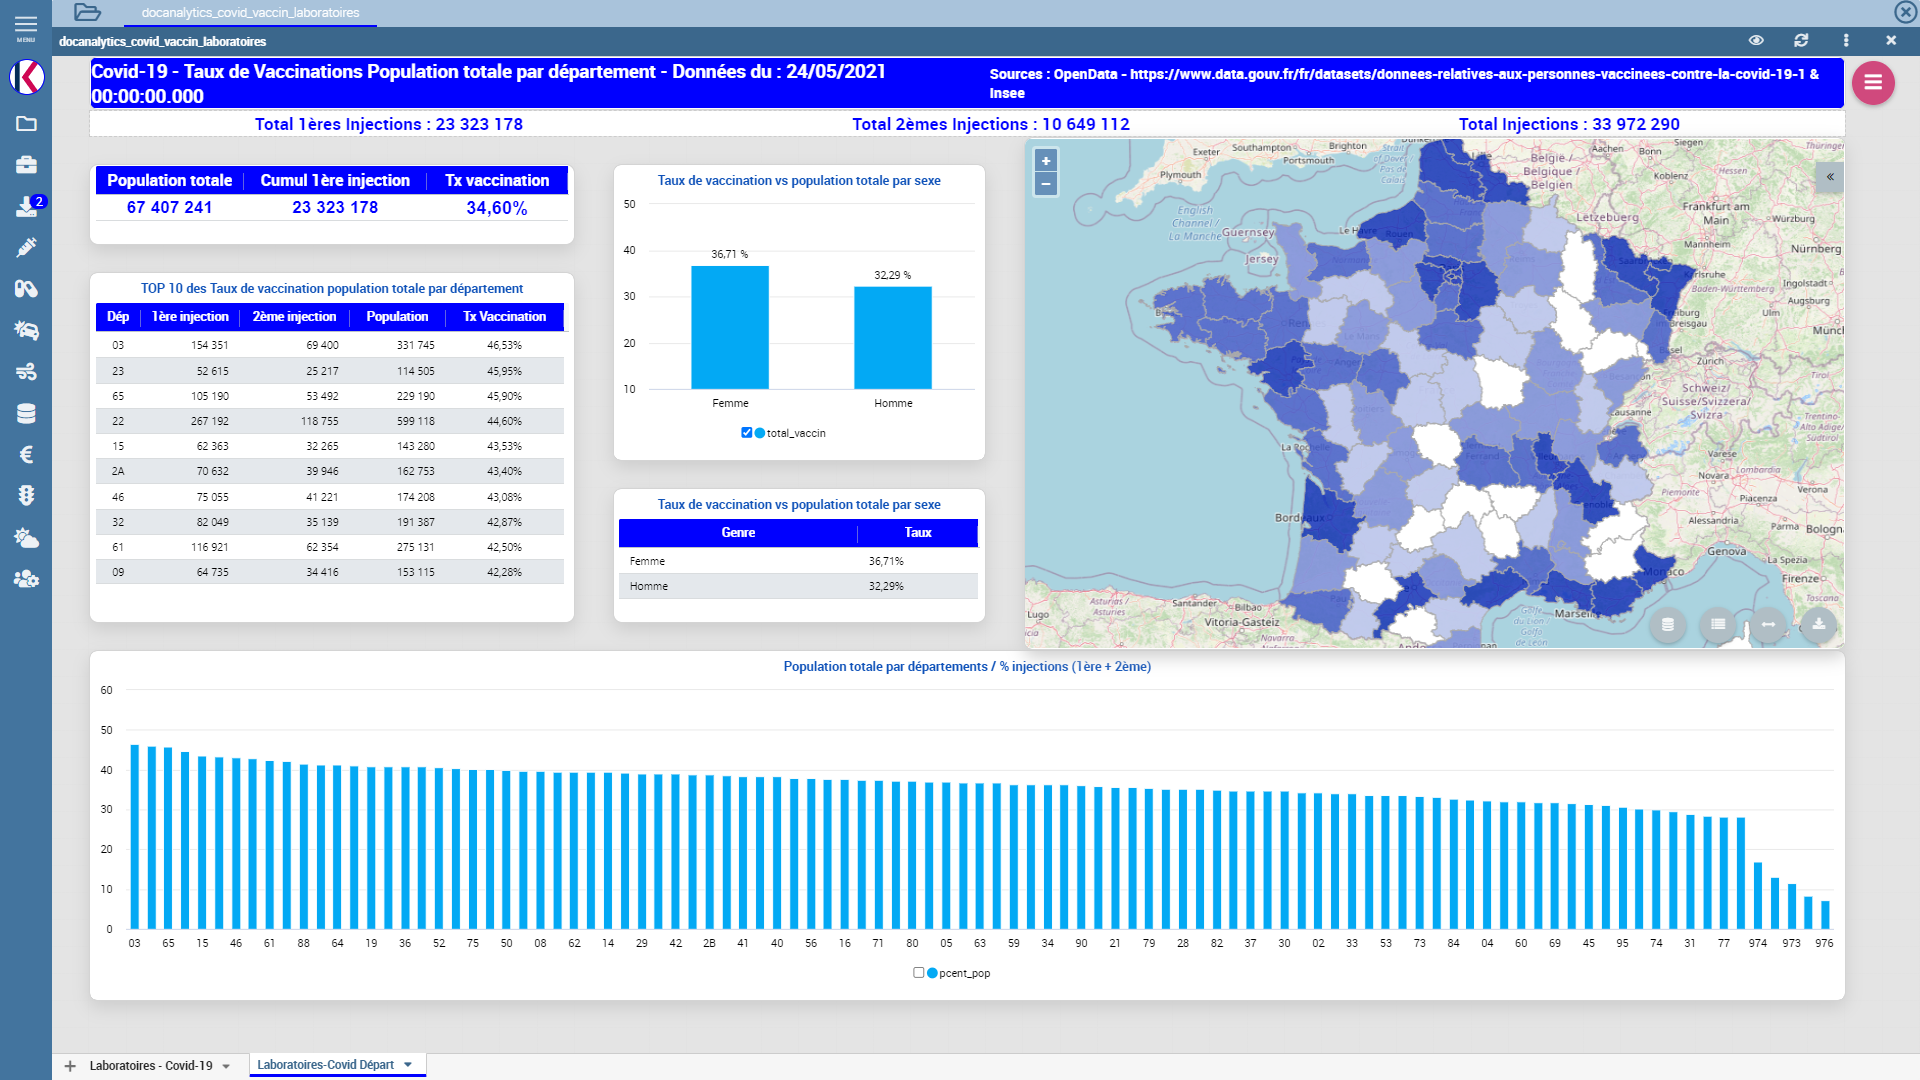Add a new sheet with the plus button

pyautogui.click(x=70, y=1066)
